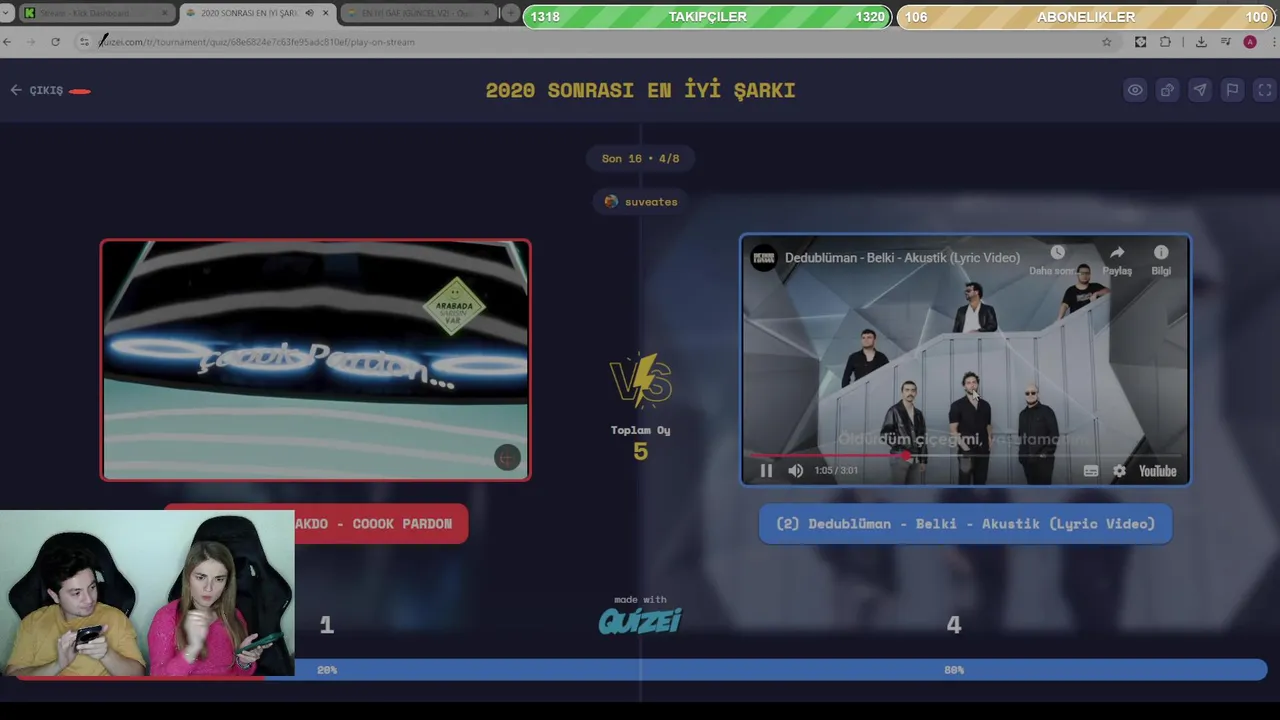
Task: Open a new browser tab
Action: click(x=511, y=13)
